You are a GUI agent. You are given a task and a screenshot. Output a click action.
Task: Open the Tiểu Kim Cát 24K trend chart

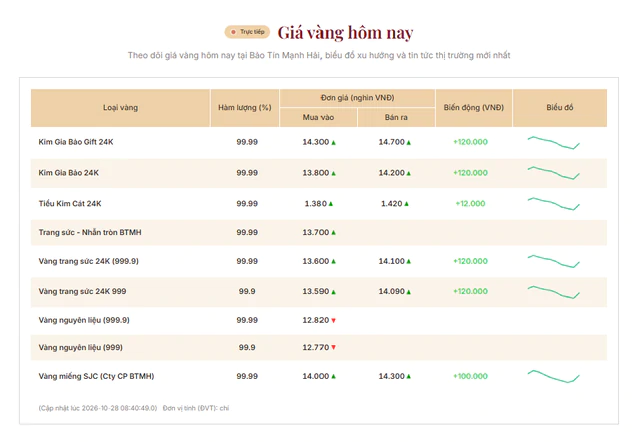[553, 204]
